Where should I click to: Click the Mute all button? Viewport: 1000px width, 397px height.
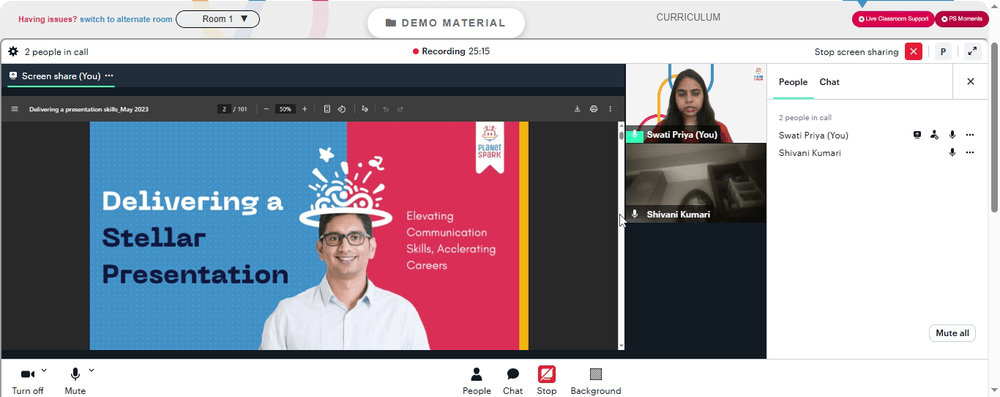[952, 333]
